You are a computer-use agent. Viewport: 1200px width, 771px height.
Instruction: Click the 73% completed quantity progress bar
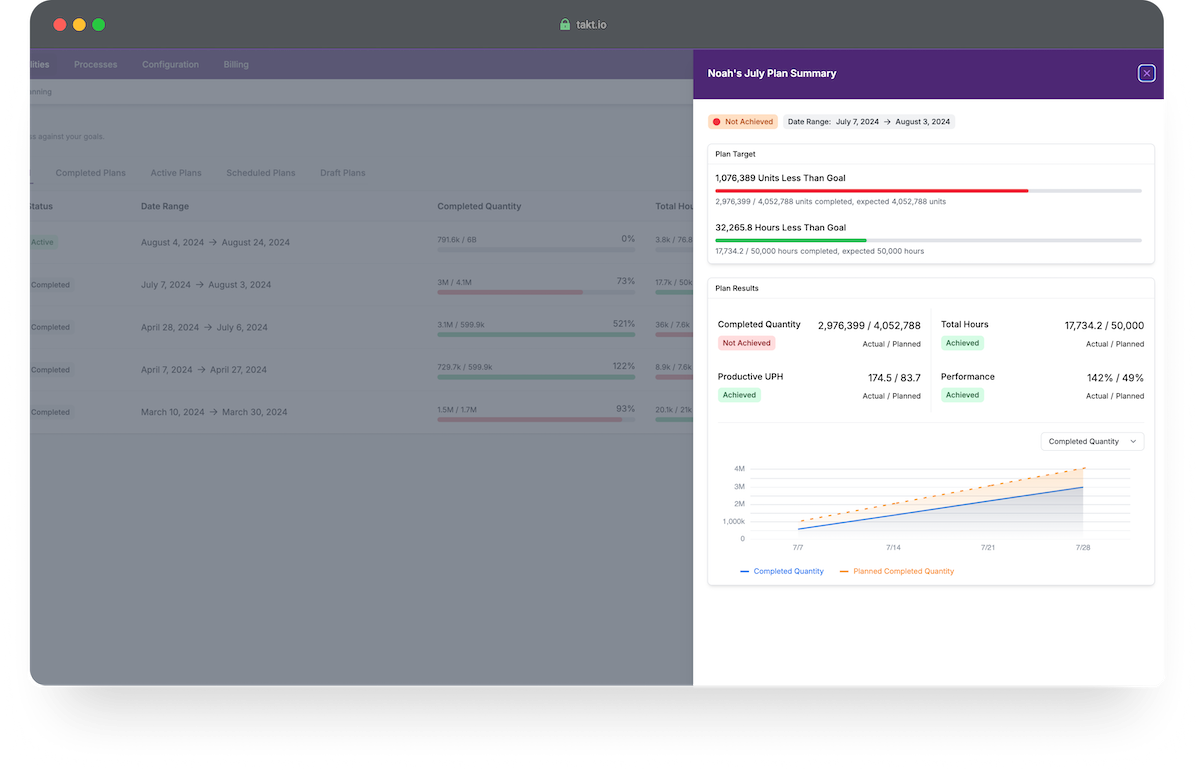(536, 292)
